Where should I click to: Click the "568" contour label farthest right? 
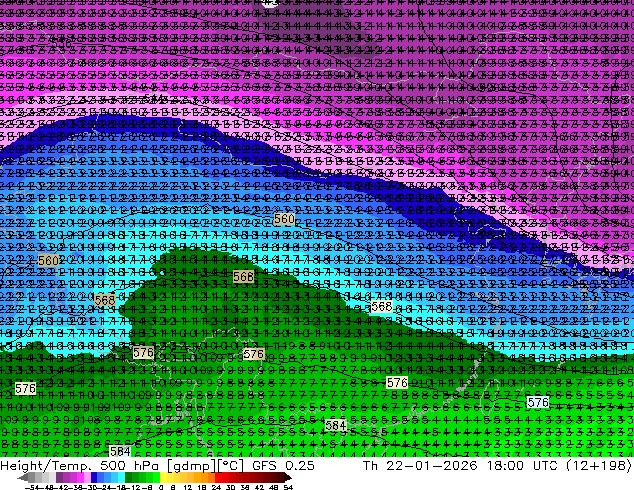[382, 306]
